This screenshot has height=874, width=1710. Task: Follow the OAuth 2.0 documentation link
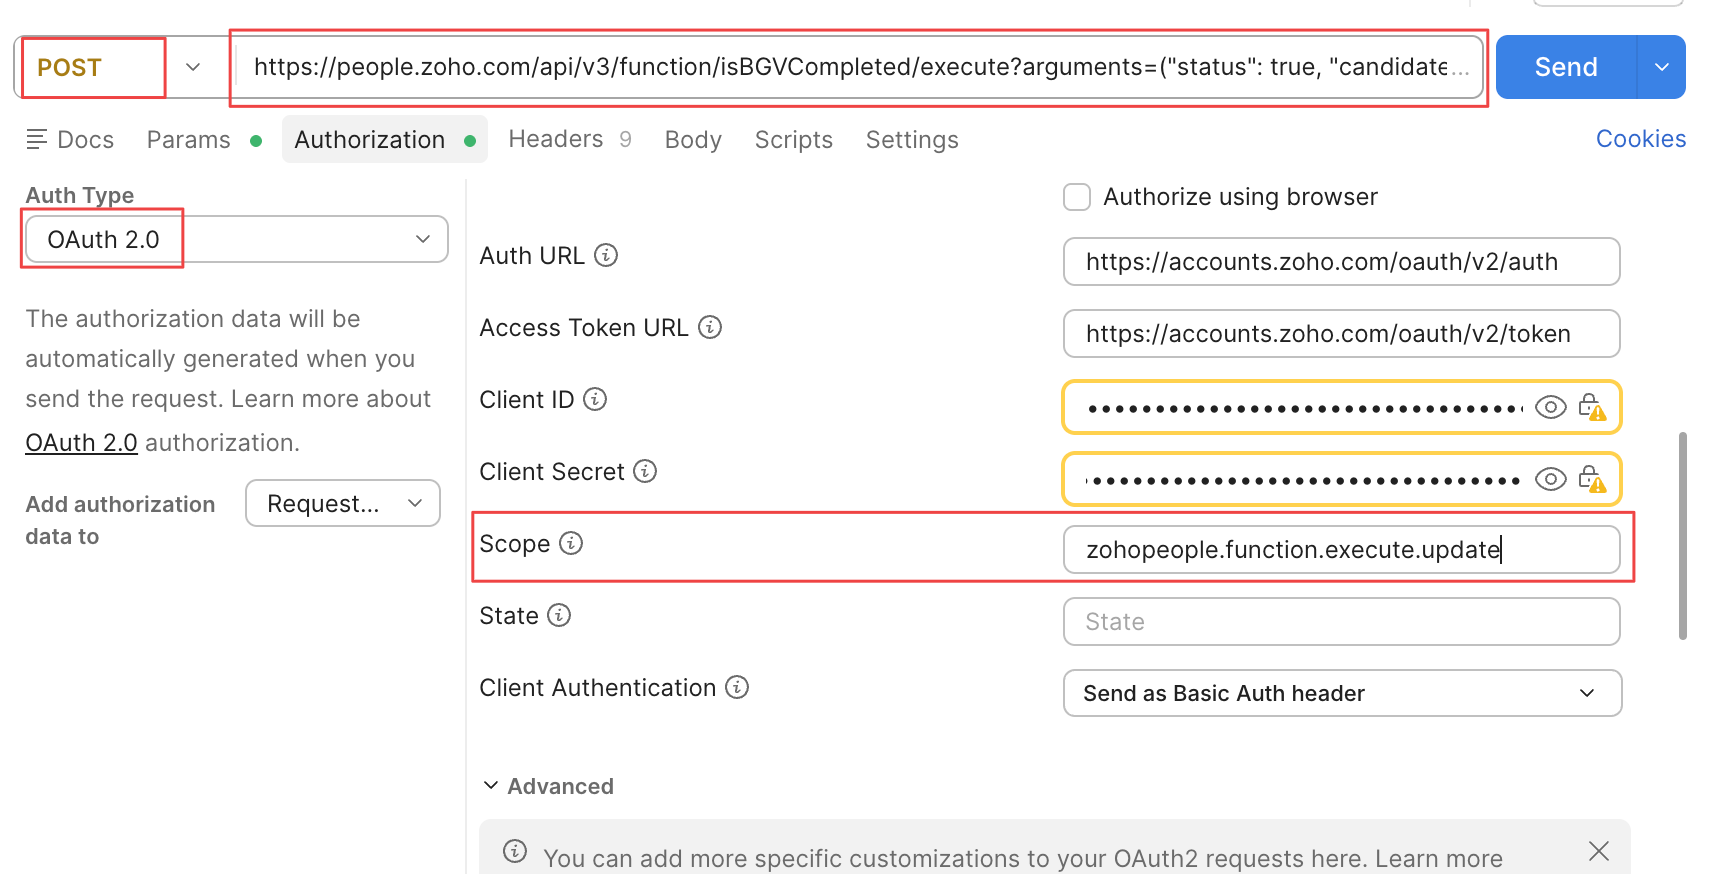(x=81, y=442)
